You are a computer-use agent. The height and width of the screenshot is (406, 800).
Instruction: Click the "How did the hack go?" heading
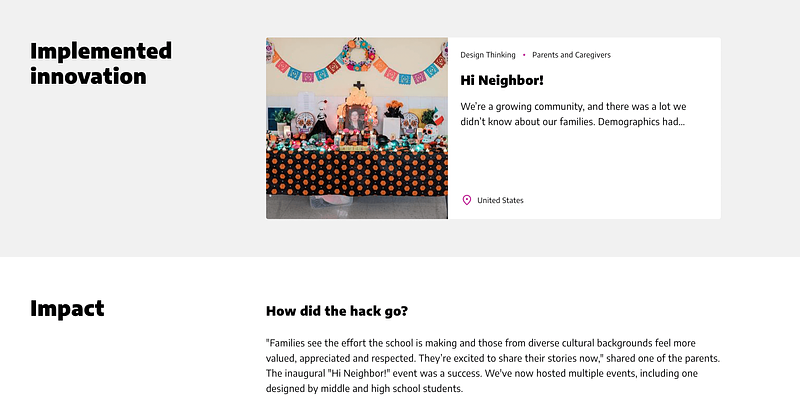point(337,311)
